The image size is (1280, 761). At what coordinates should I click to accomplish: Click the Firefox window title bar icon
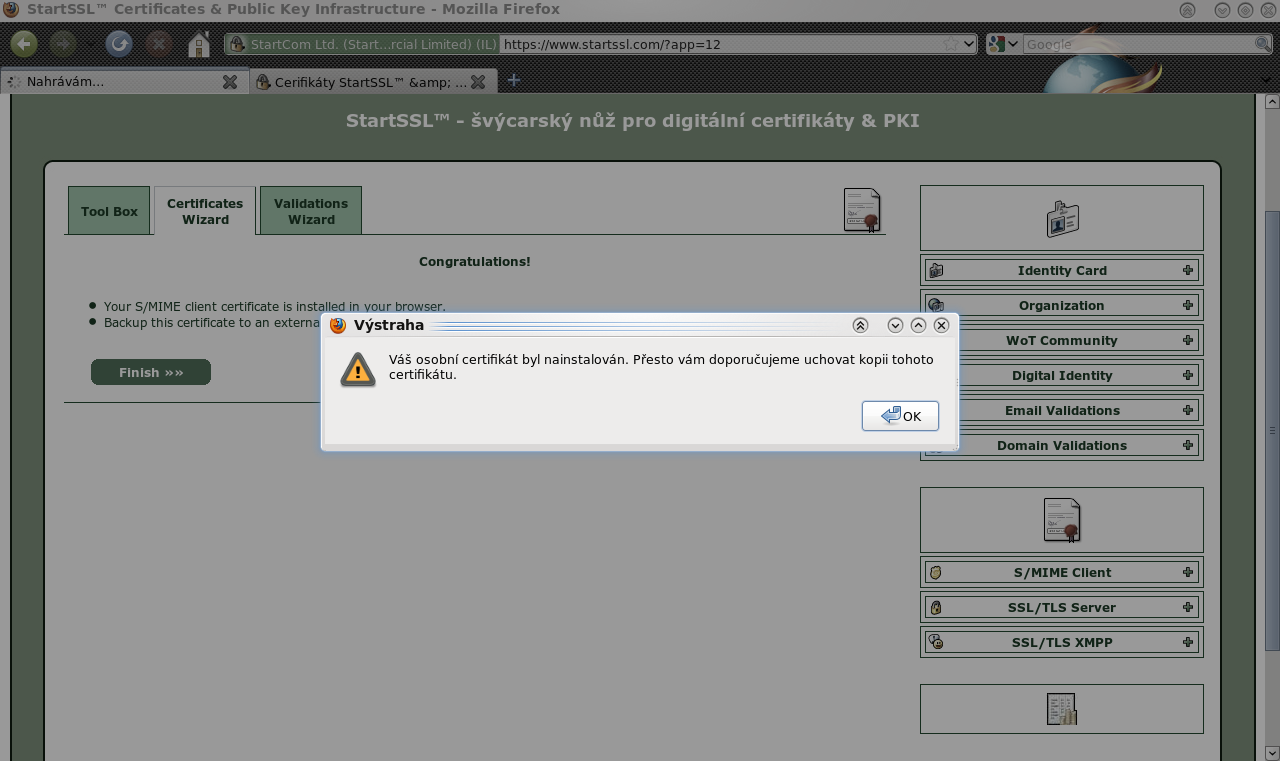11,9
